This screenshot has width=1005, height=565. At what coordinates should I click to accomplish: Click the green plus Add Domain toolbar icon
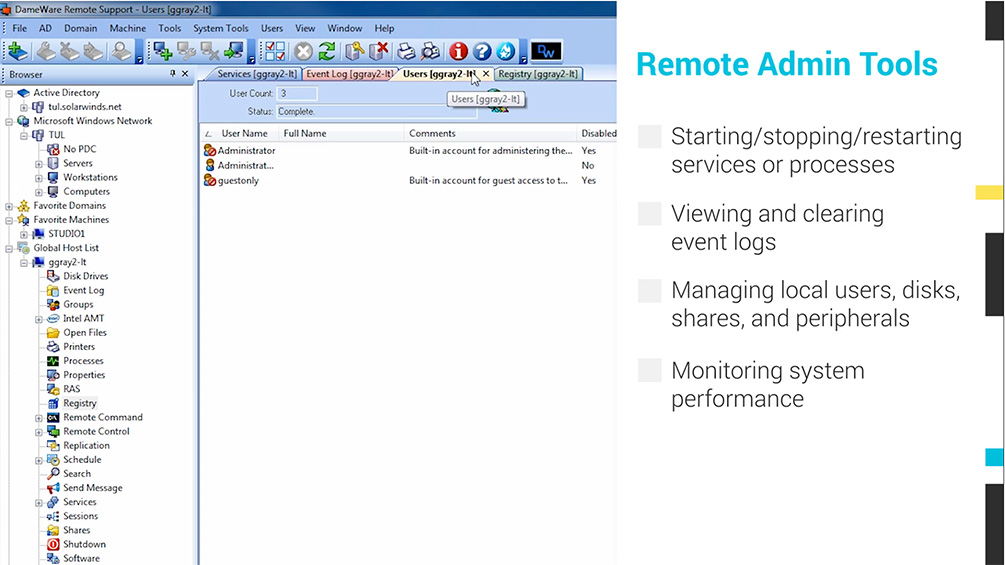tap(17, 51)
